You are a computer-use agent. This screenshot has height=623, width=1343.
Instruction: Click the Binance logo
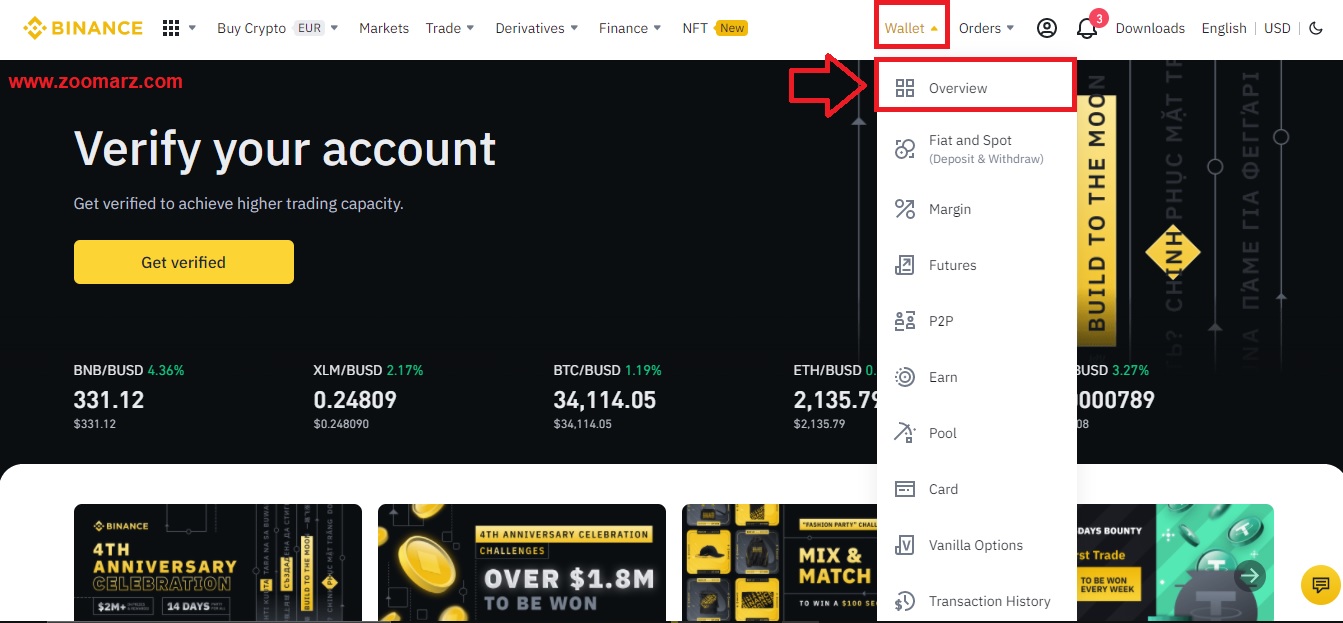point(84,28)
